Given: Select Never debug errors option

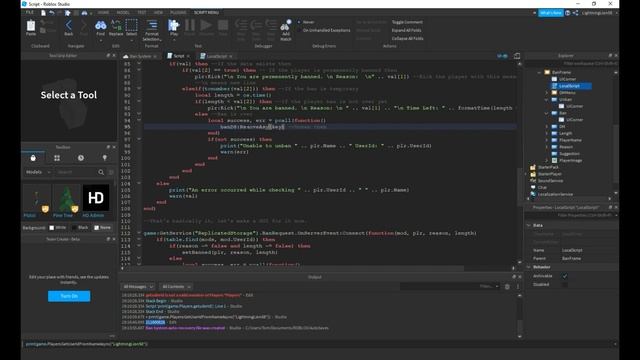Looking at the screenshot, I should click(306, 22).
